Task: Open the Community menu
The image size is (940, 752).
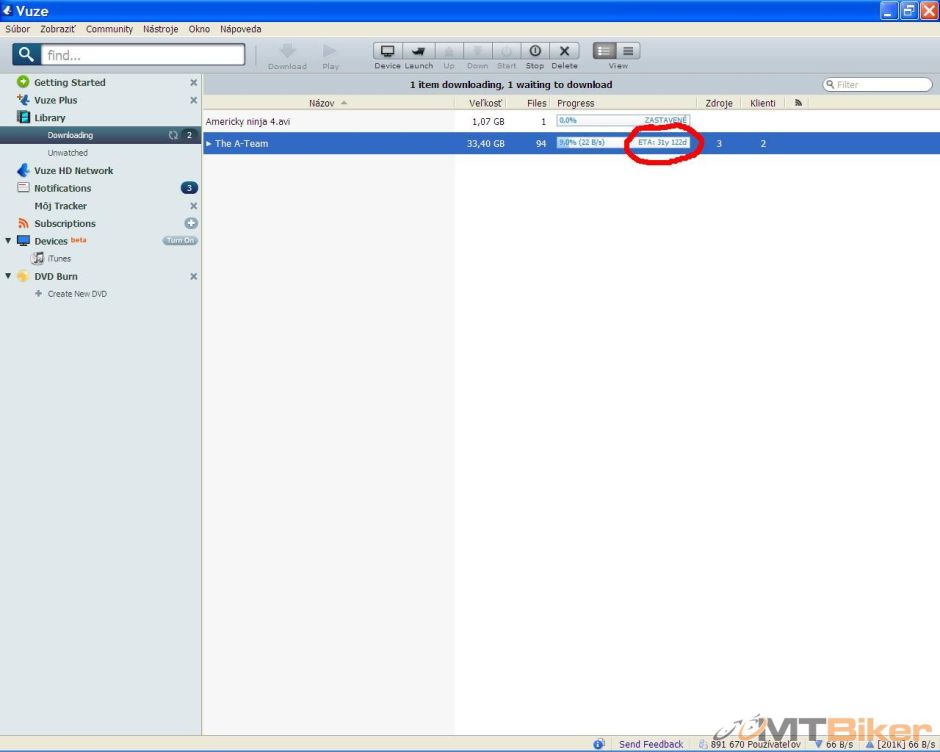Action: pyautogui.click(x=109, y=29)
